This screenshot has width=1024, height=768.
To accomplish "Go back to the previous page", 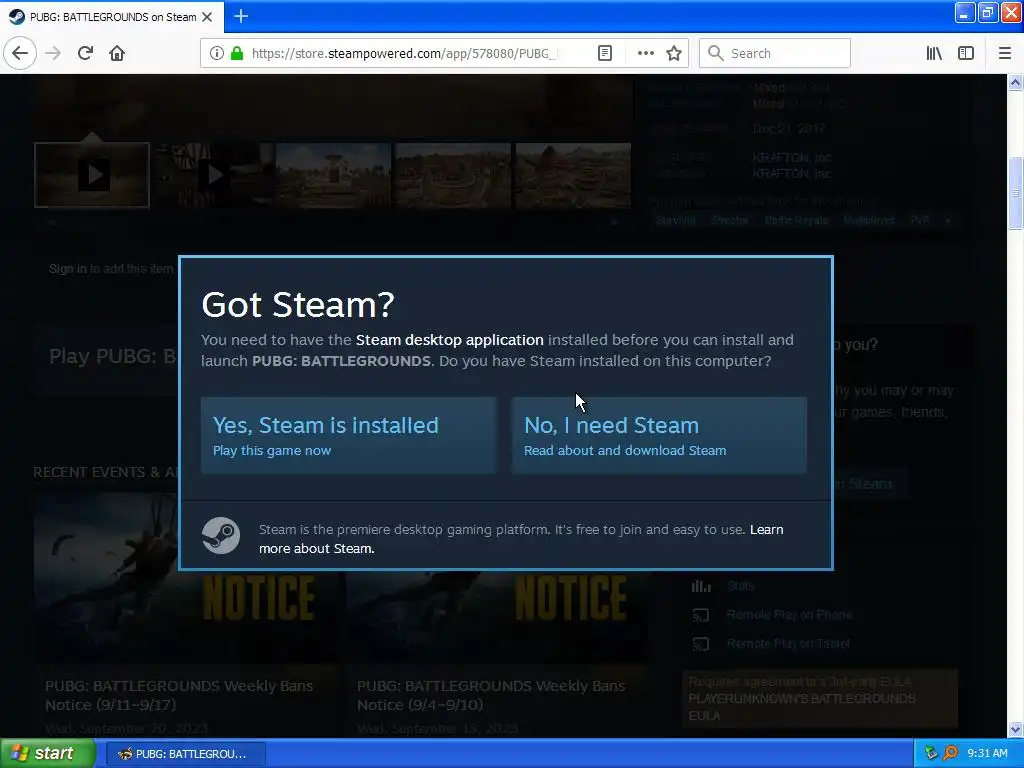I will [x=20, y=53].
